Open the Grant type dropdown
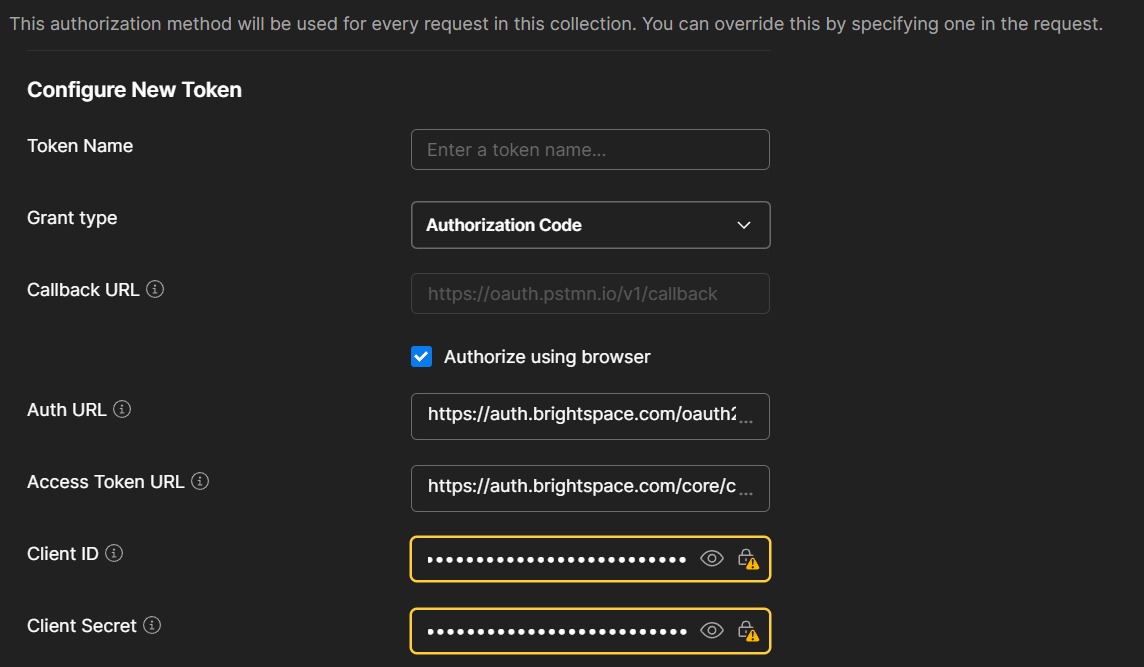The height and width of the screenshot is (667, 1144). pos(590,225)
